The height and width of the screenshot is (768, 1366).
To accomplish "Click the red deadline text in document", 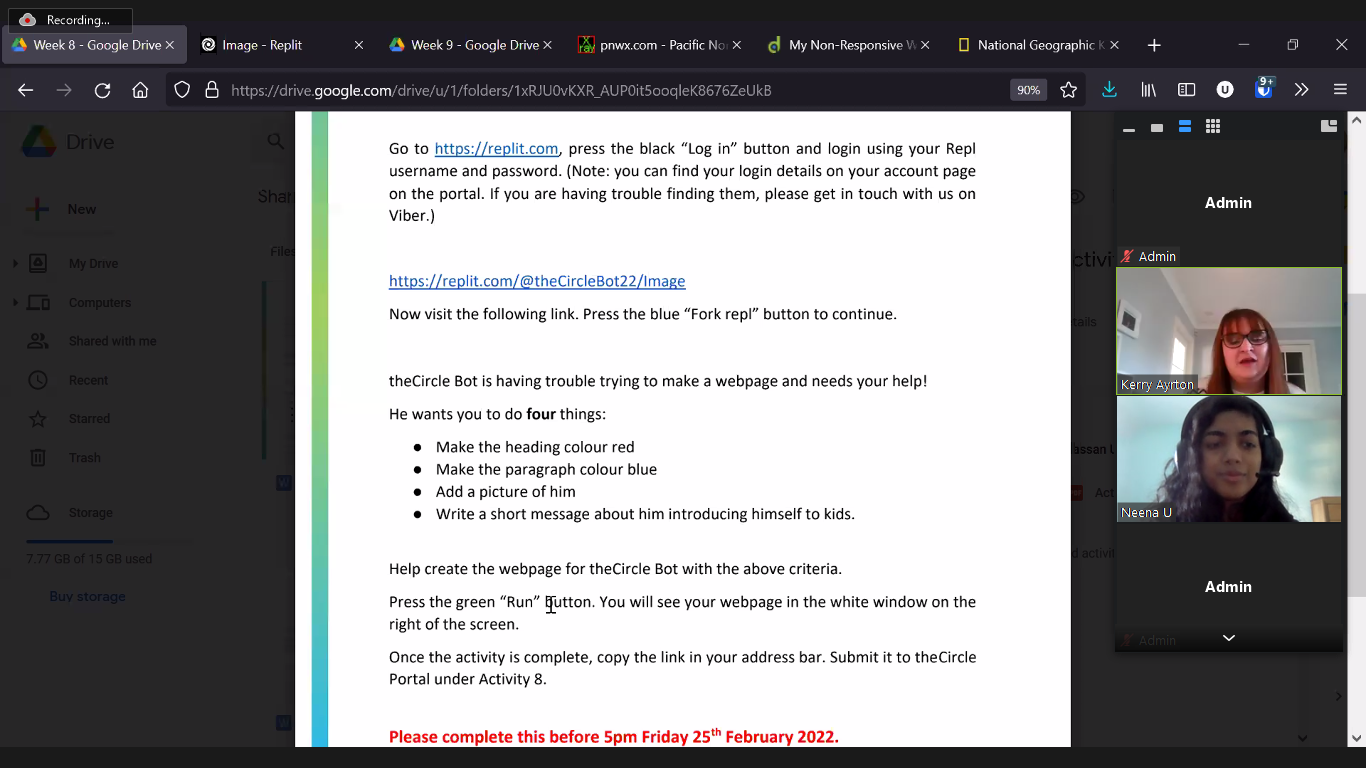I will click(613, 736).
